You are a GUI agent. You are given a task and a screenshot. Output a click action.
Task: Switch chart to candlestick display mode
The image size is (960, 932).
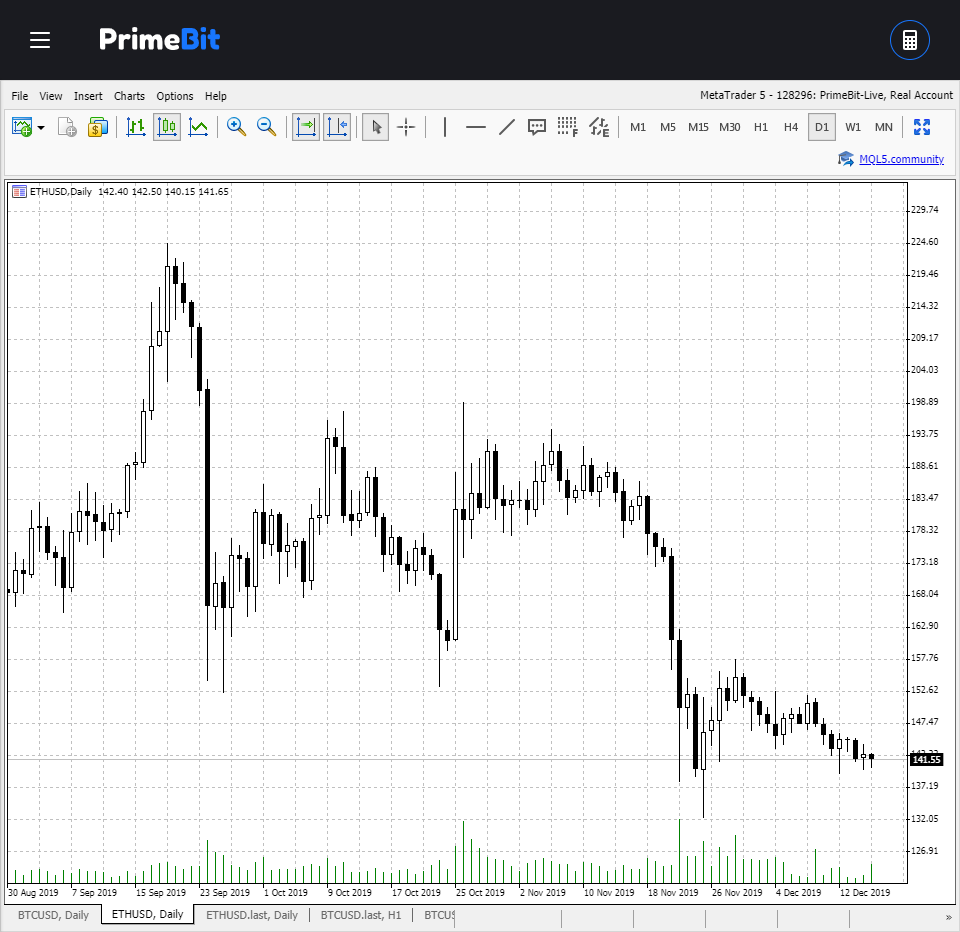pyautogui.click(x=166, y=127)
